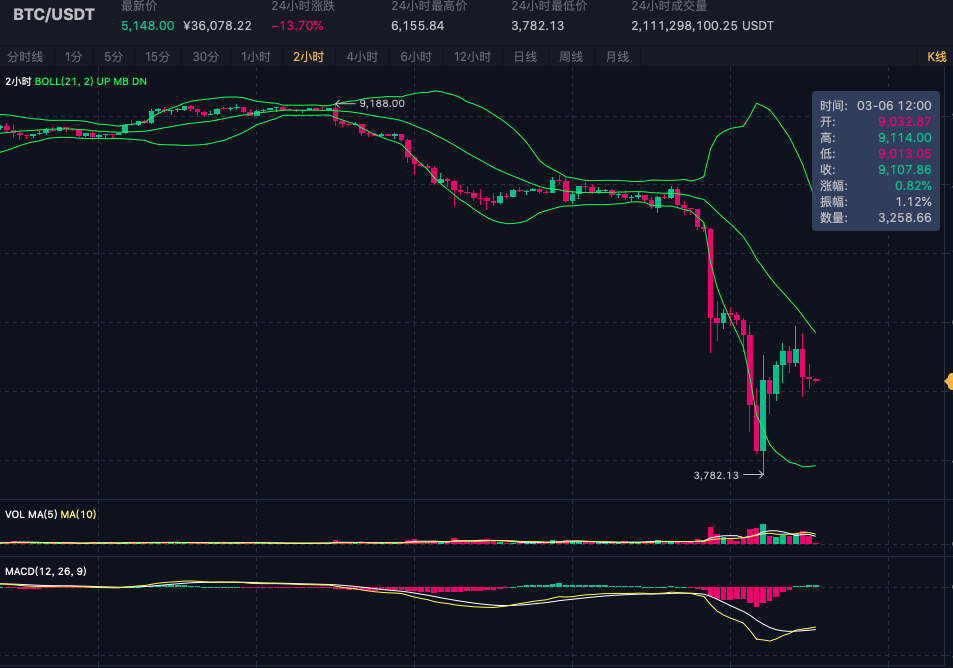This screenshot has height=668, width=953.
Task: Click the 24h volume 2,111,298,100.25 USDT
Action: (x=703, y=26)
